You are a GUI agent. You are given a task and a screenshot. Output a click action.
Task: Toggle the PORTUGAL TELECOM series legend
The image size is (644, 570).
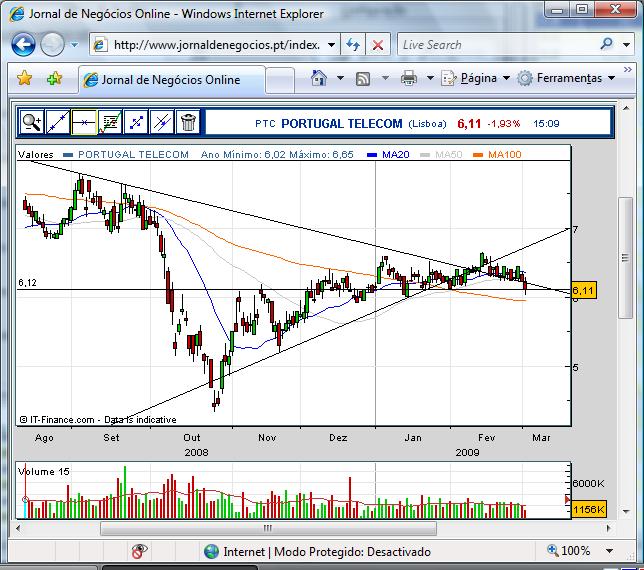(126, 155)
